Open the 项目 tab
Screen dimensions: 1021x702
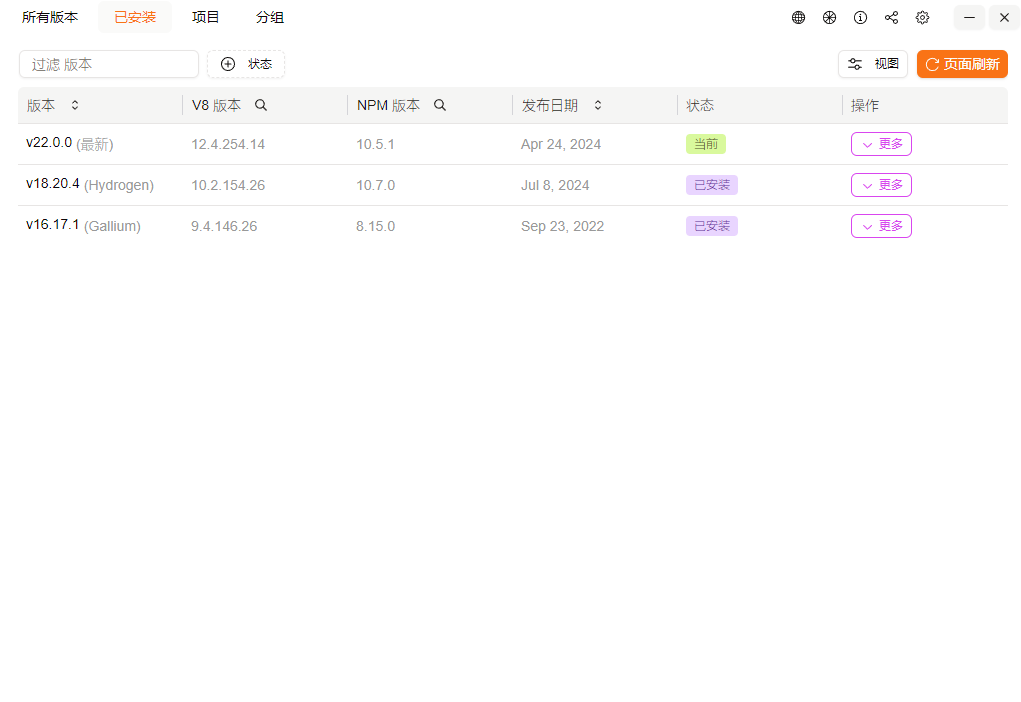point(206,18)
